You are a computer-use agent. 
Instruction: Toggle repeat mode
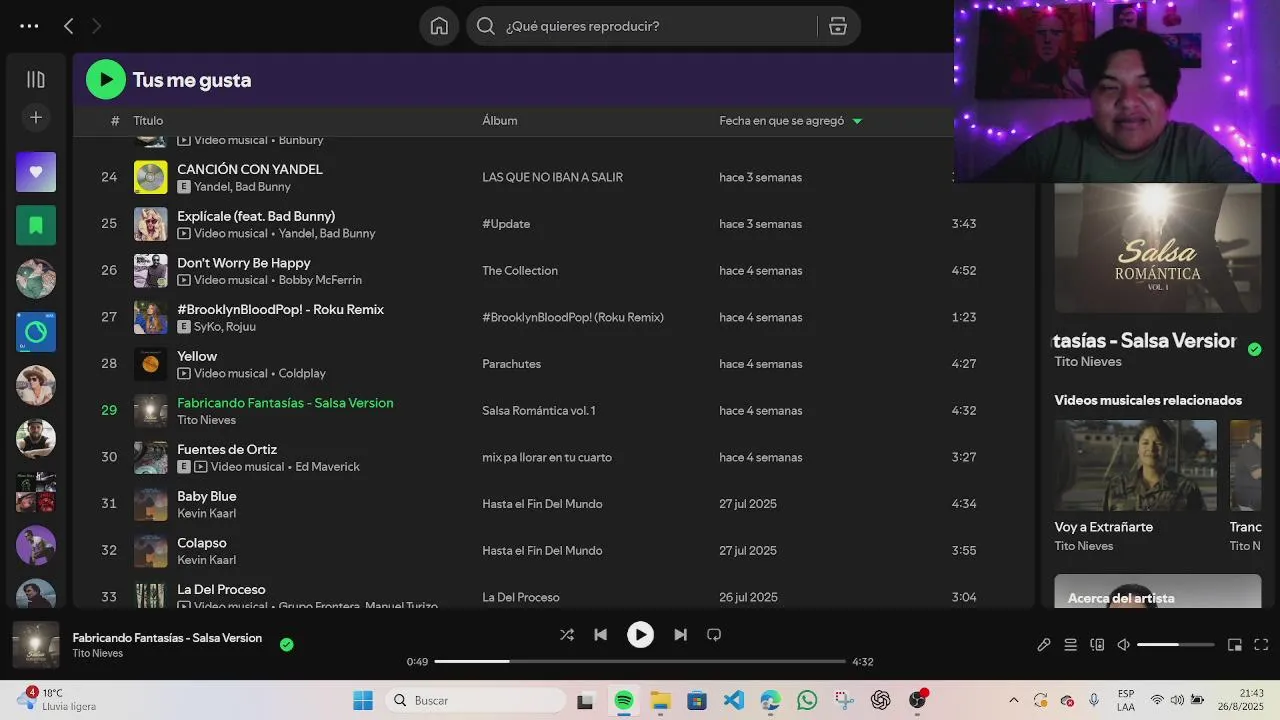714,634
